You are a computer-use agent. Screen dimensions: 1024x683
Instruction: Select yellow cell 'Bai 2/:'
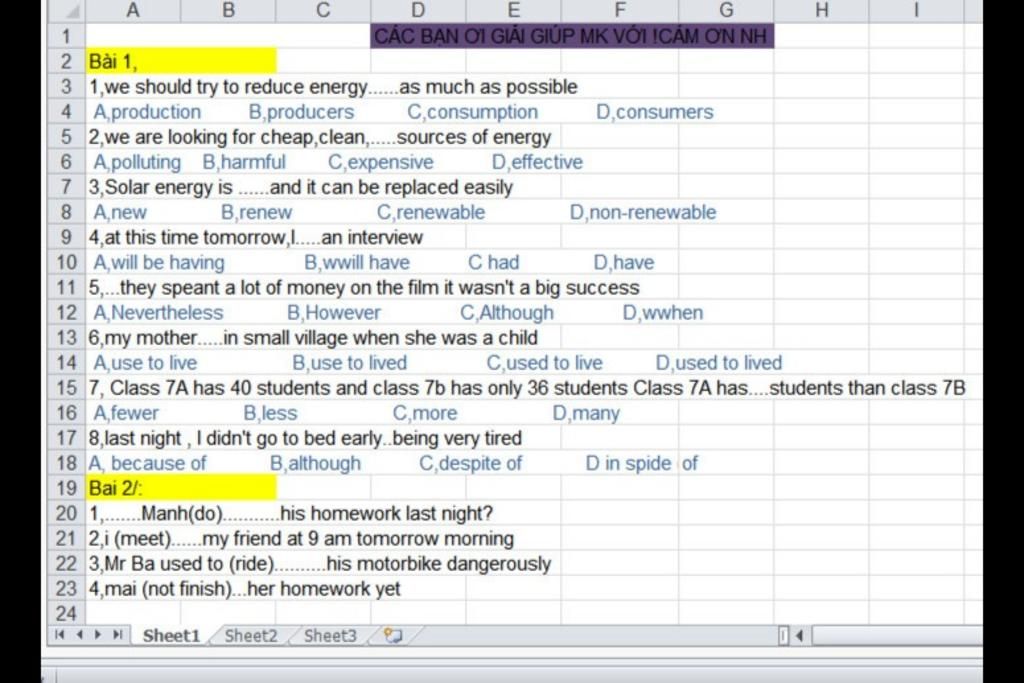coord(181,488)
